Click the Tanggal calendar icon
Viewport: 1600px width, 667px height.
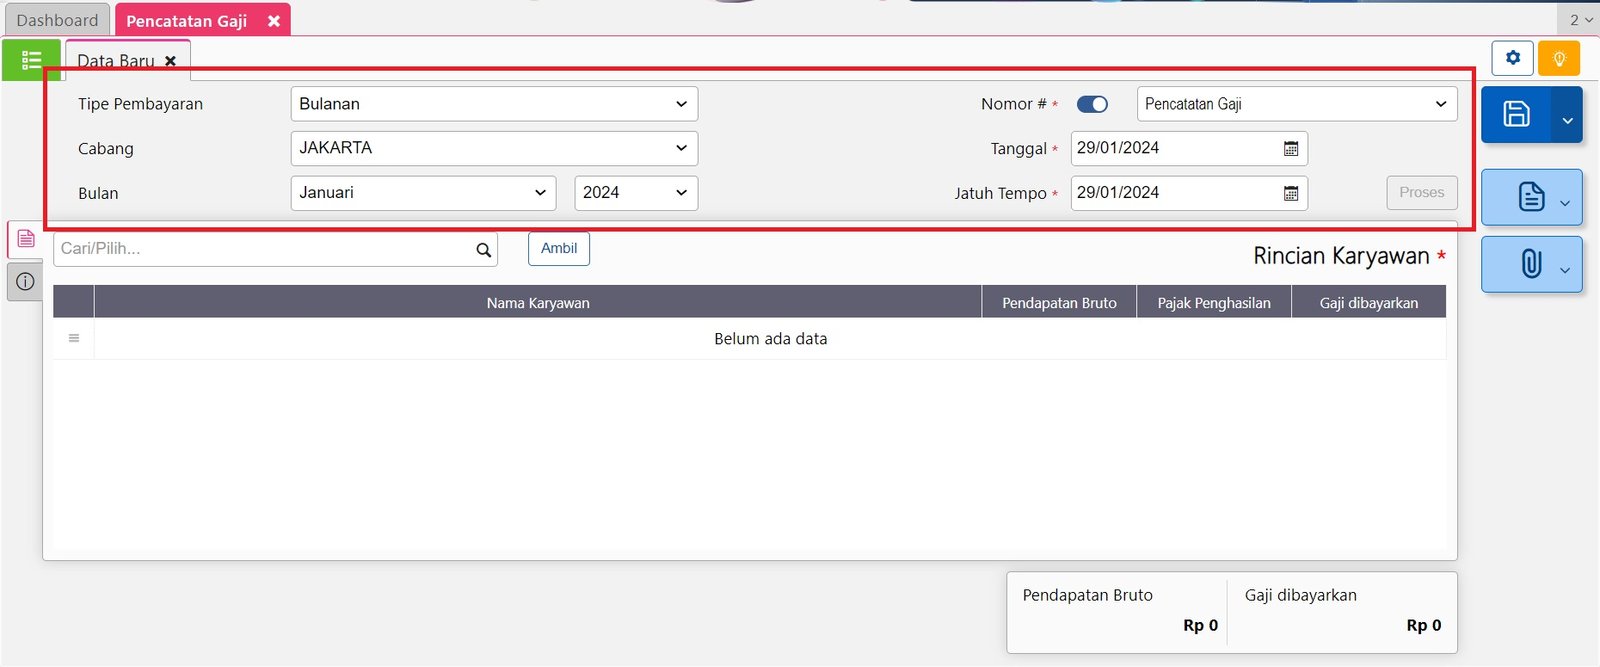1291,149
